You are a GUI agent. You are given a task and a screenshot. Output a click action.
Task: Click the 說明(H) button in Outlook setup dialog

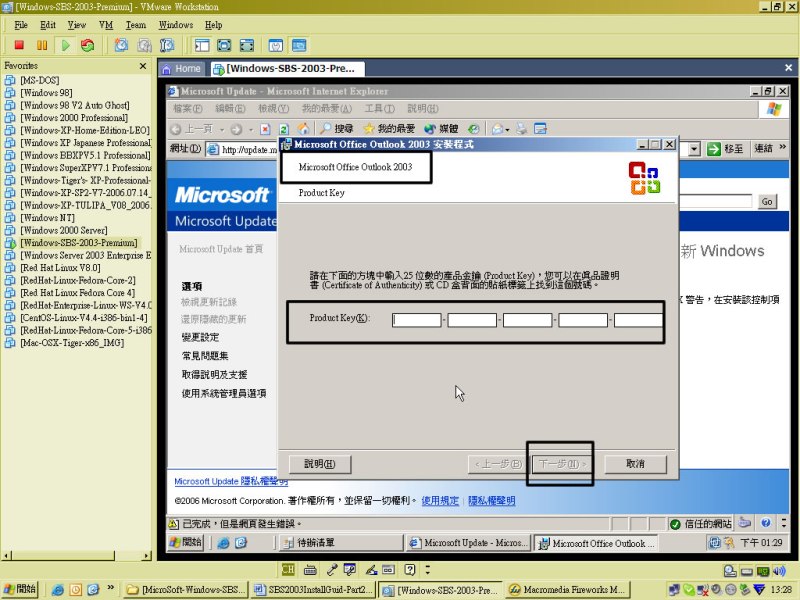[319, 464]
